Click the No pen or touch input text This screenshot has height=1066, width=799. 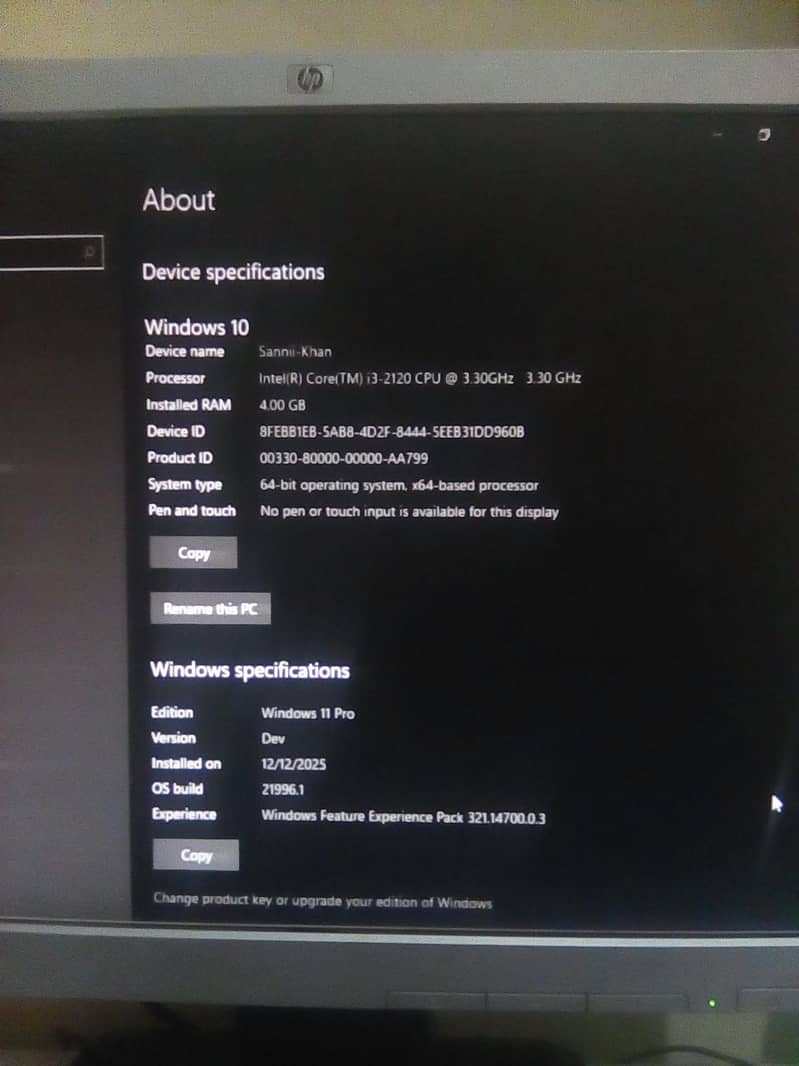pyautogui.click(x=409, y=512)
